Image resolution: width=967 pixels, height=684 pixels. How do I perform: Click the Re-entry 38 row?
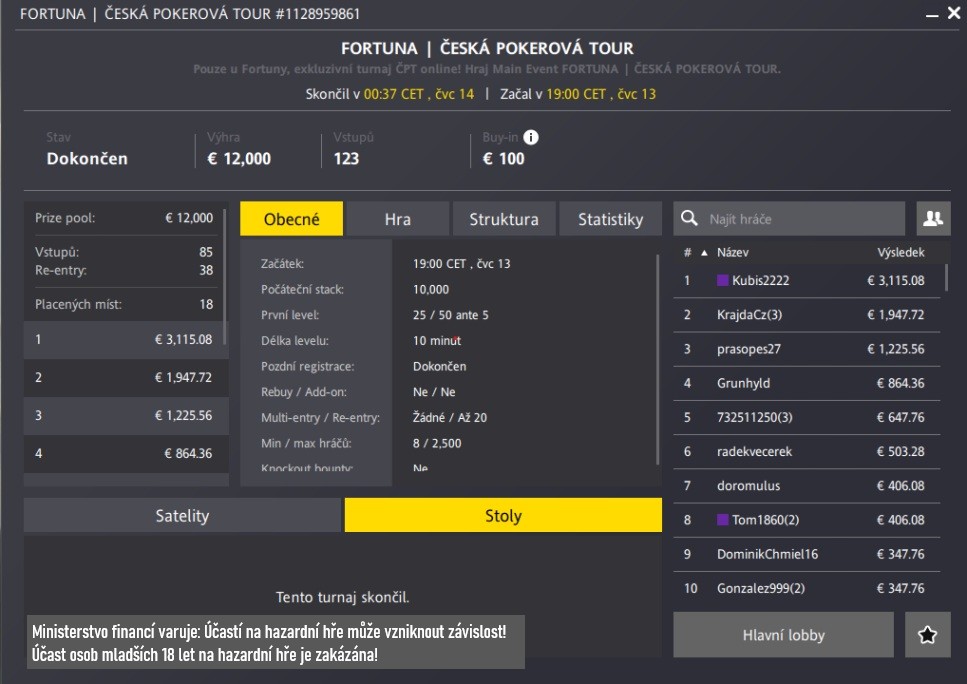[x=123, y=270]
